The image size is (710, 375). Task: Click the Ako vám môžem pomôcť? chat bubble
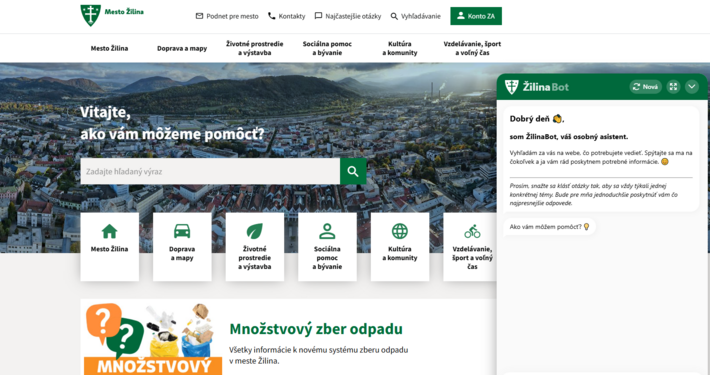(x=550, y=227)
